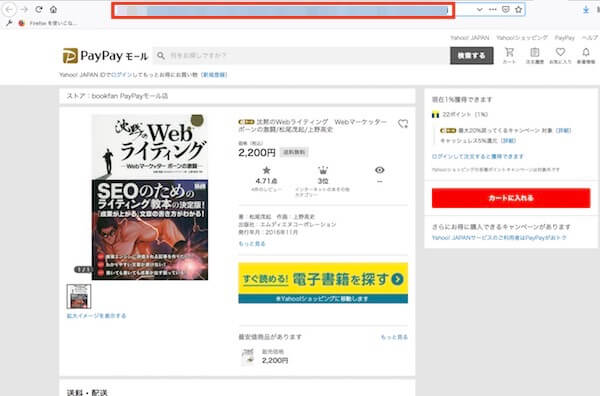Select the small cover thumbnail
Viewport: 600px width, 396px height.
[x=79, y=296]
